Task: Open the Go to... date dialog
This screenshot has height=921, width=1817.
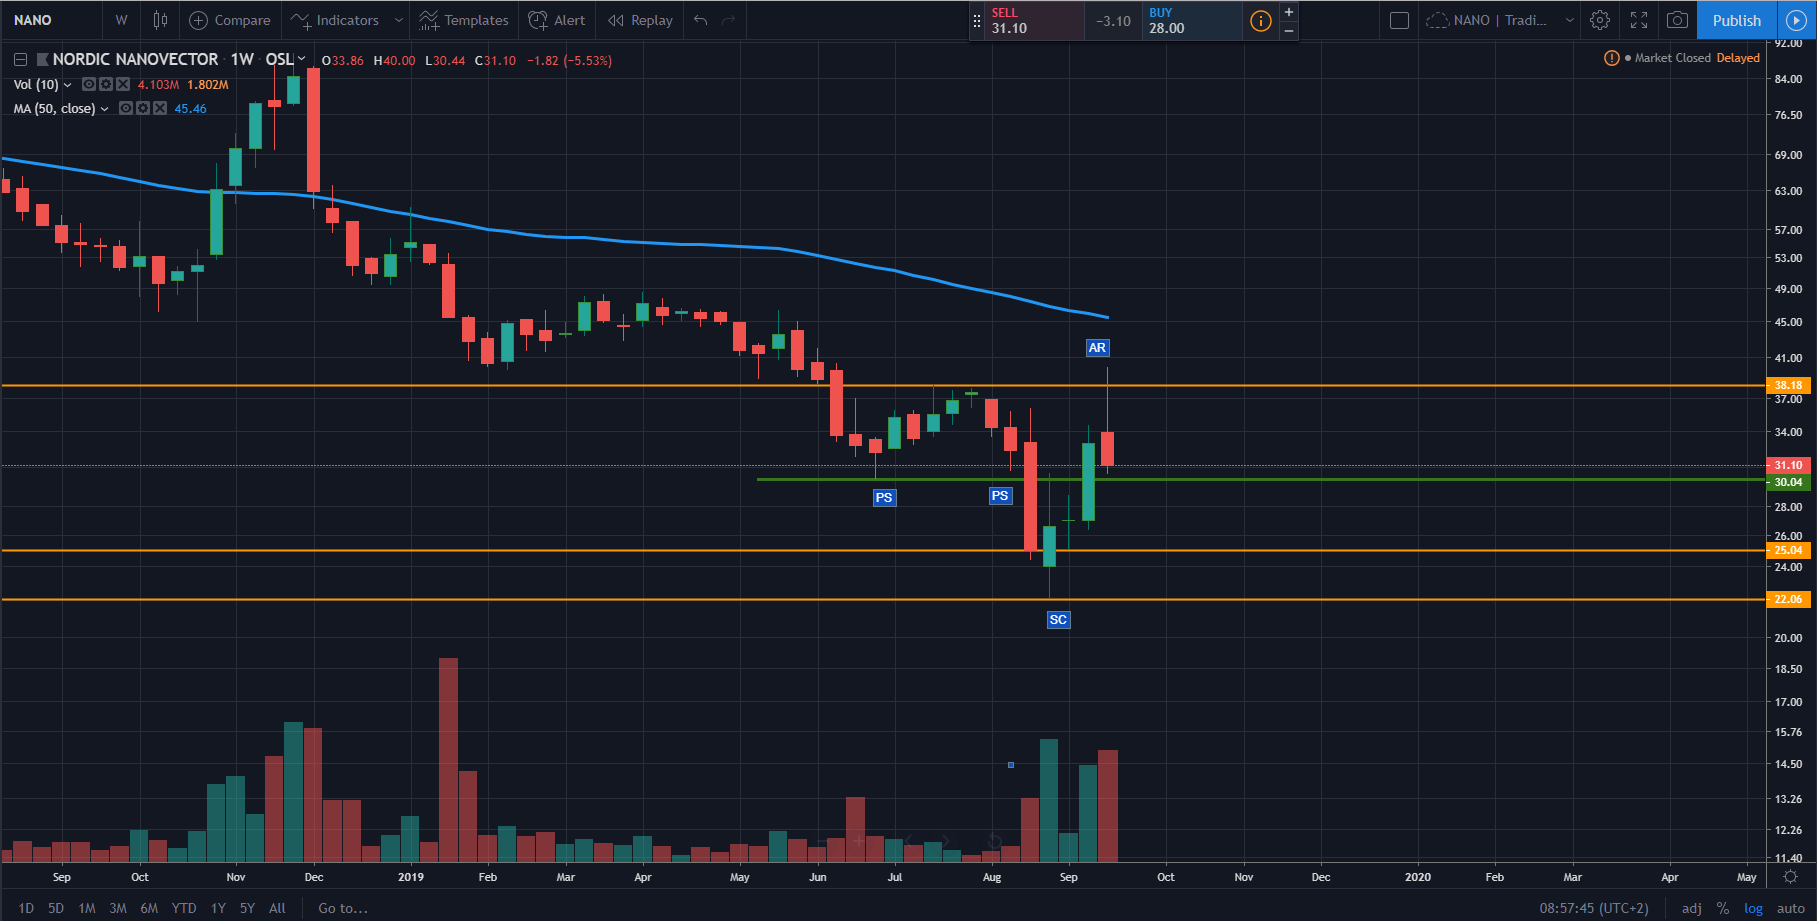Action: point(343,908)
